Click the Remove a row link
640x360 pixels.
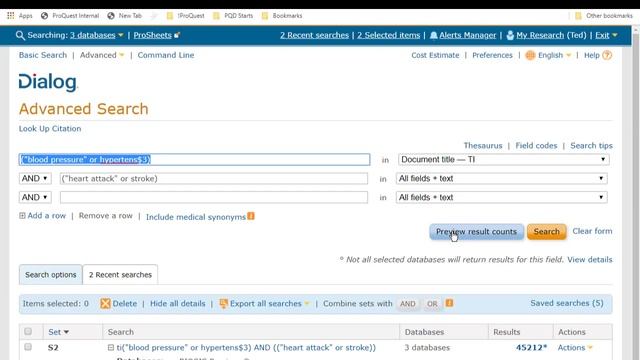106,216
